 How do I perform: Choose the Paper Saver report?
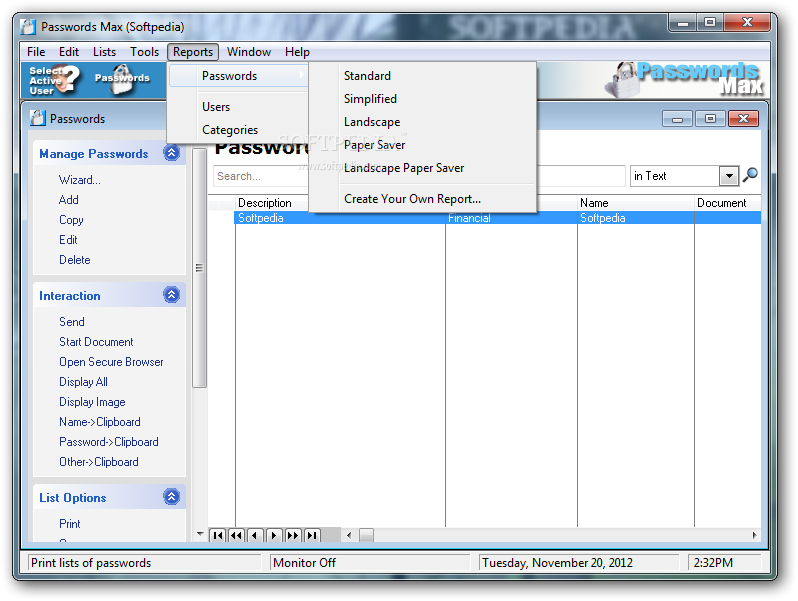(423, 145)
